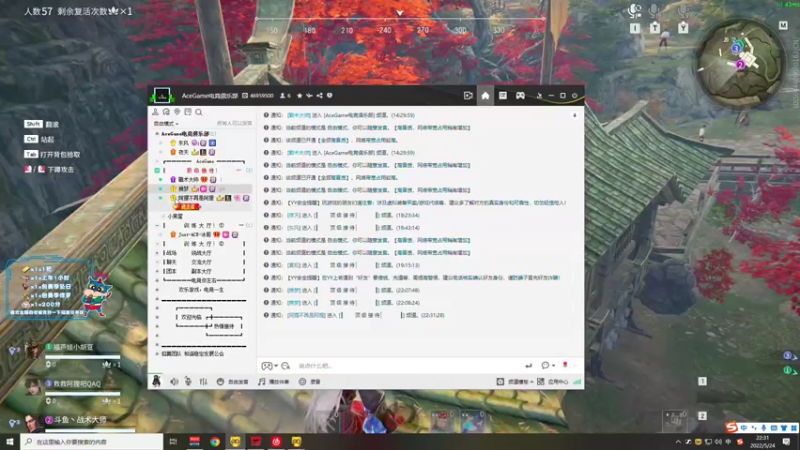
Task: Collapse the AceGame root channel node
Action: click(157, 134)
